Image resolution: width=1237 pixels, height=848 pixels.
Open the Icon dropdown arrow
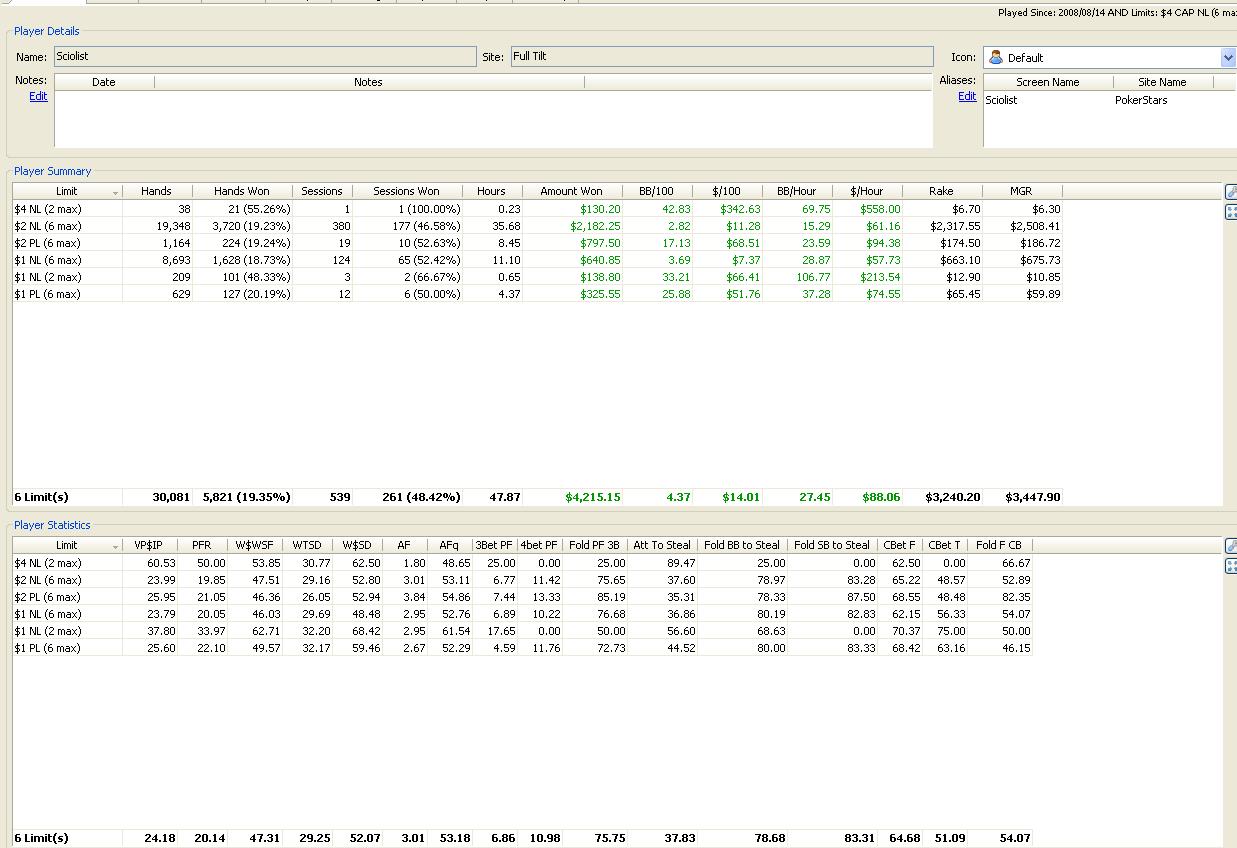[1228, 58]
